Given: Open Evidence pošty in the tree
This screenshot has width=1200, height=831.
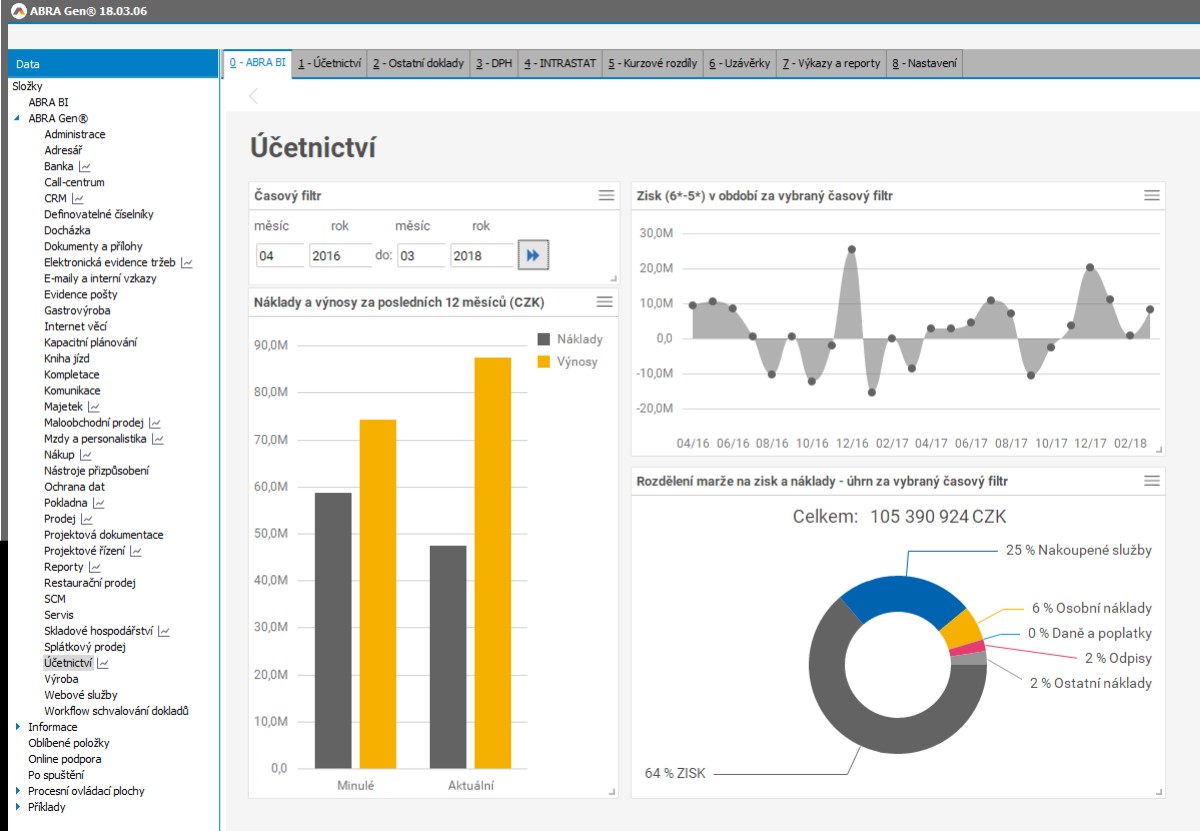Looking at the screenshot, I should 81,294.
